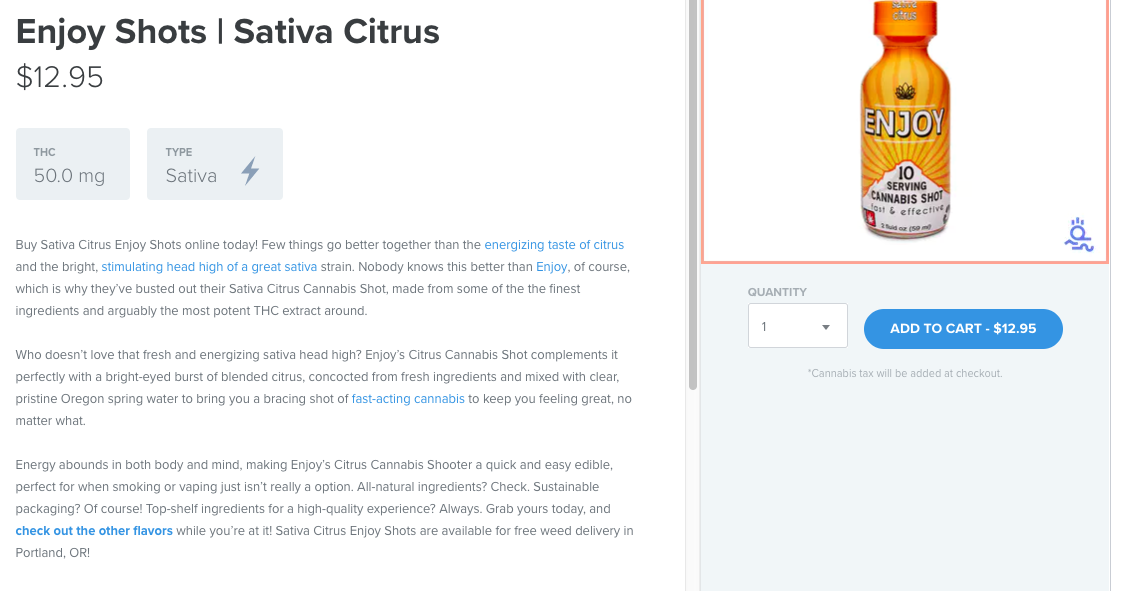Click the $12.95 price text
Viewport: 1122px width, 591px height.
point(59,77)
